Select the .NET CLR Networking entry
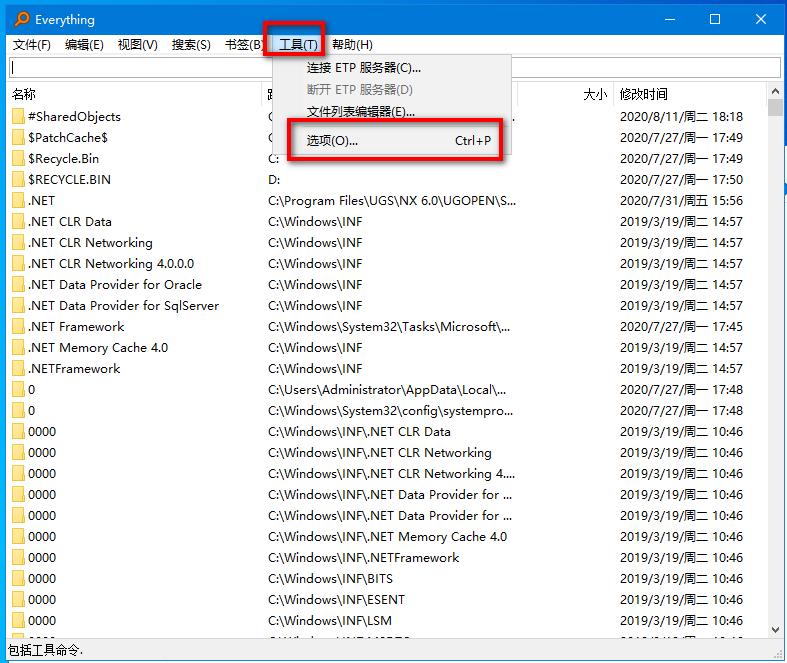This screenshot has height=663, width=787. coord(90,242)
